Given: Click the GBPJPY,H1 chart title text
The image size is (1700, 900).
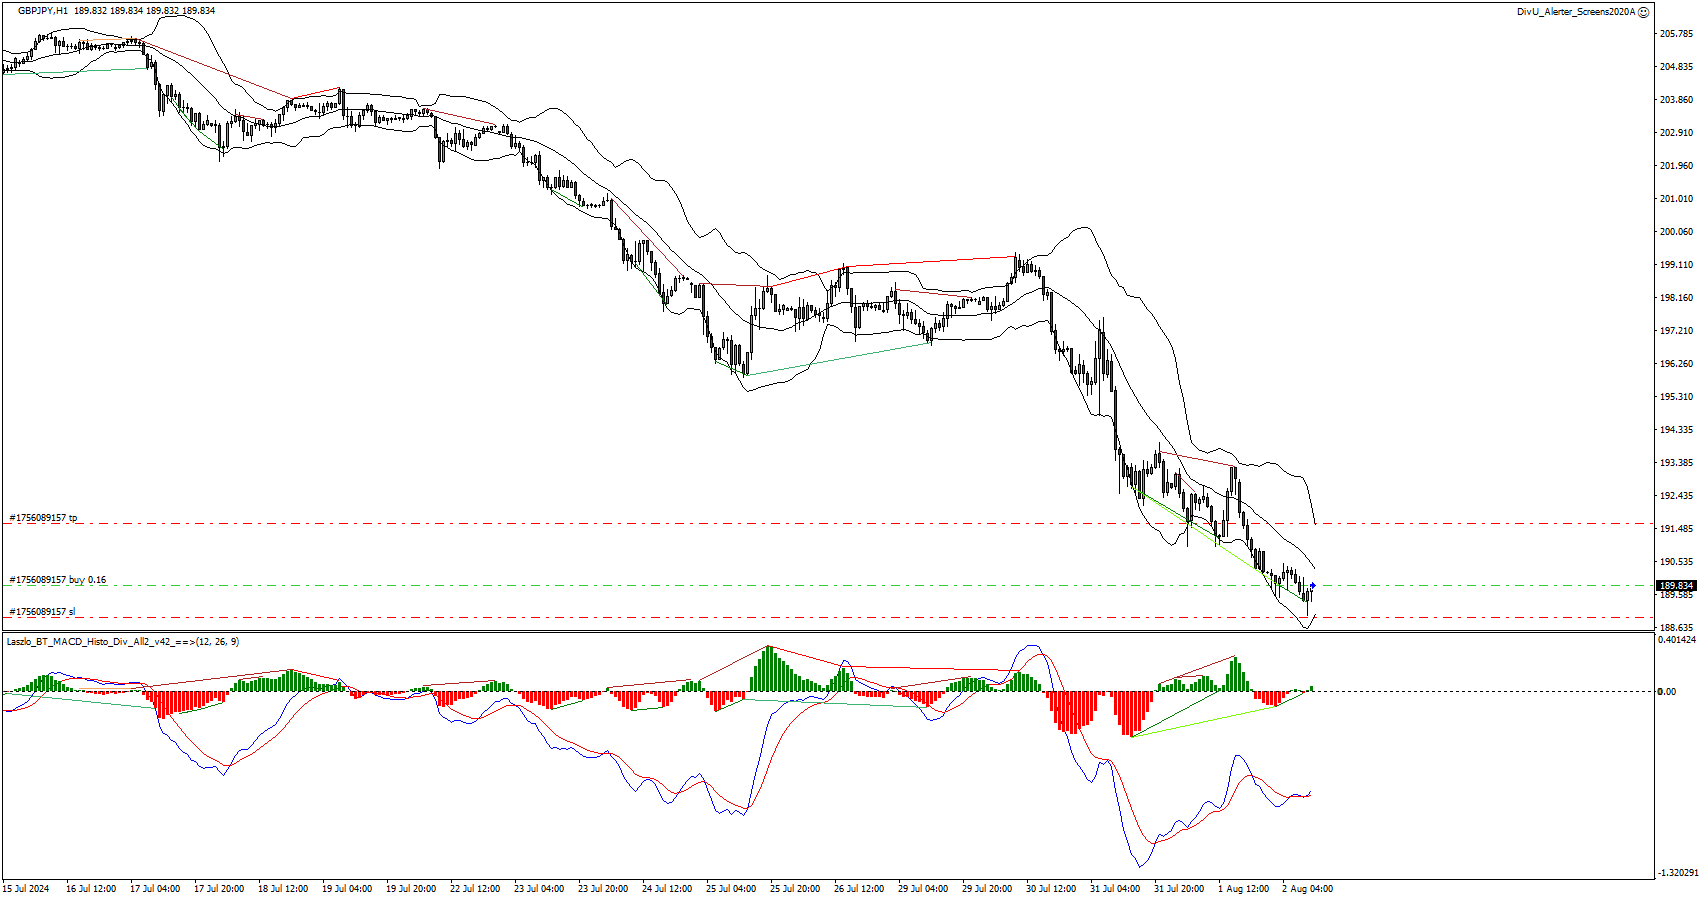Looking at the screenshot, I should (x=43, y=11).
